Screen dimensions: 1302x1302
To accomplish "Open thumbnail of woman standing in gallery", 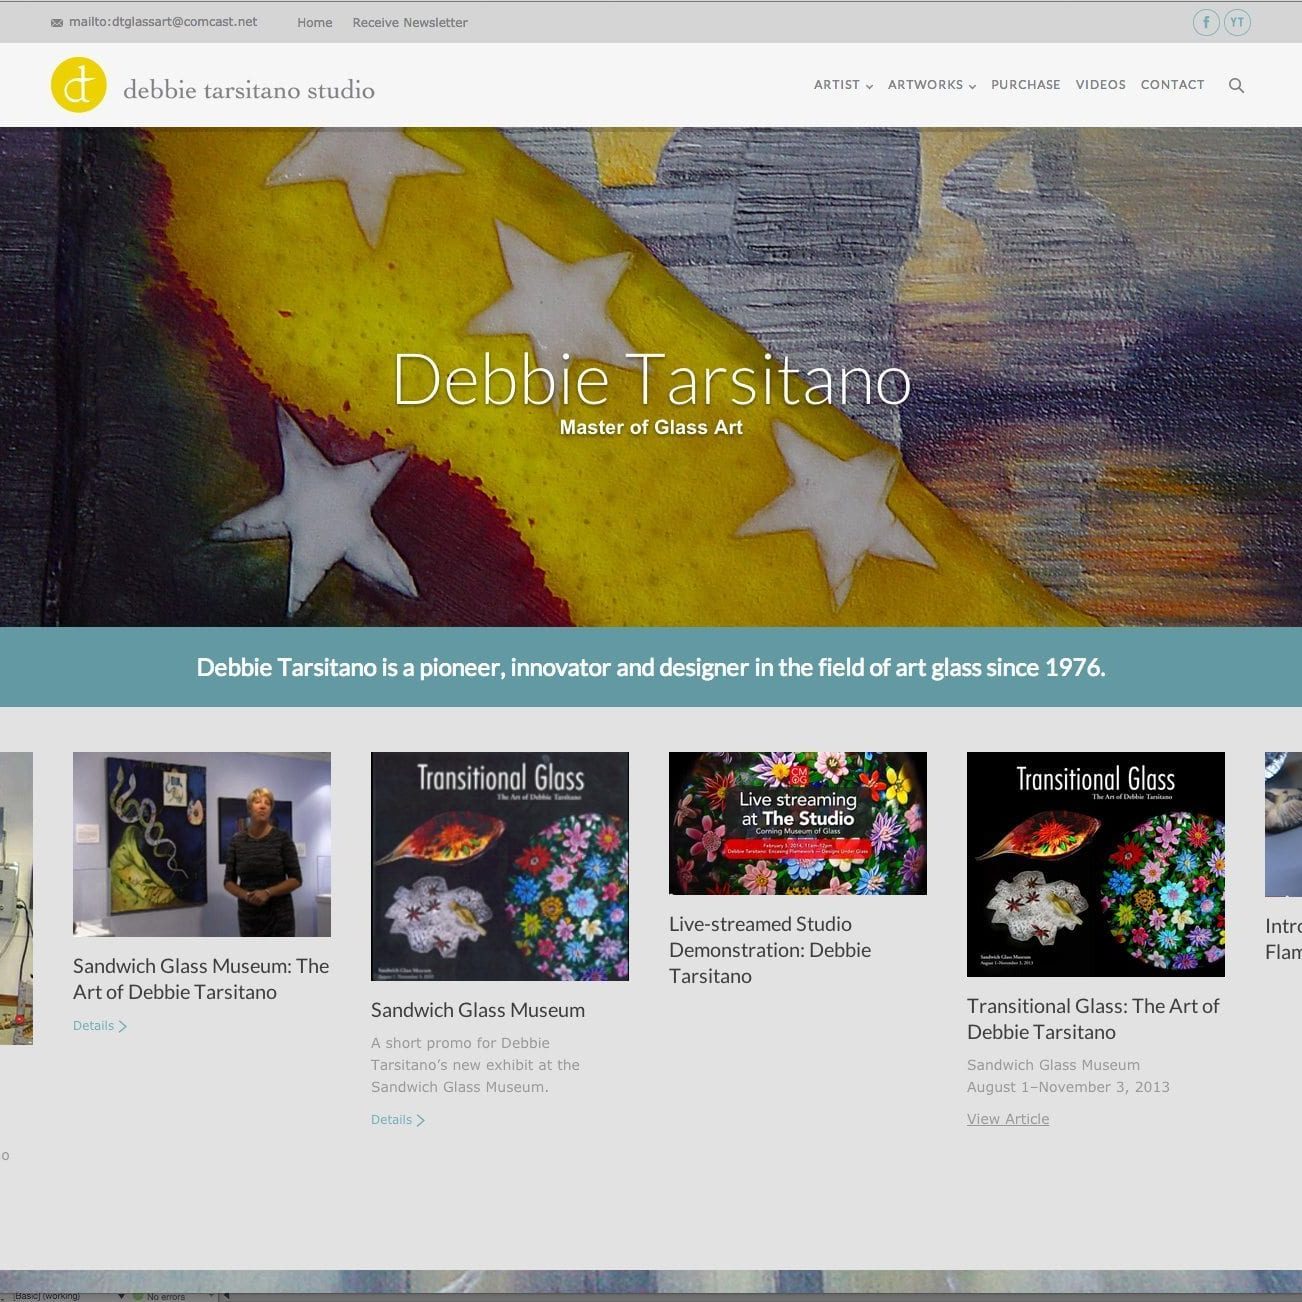I will click(202, 844).
